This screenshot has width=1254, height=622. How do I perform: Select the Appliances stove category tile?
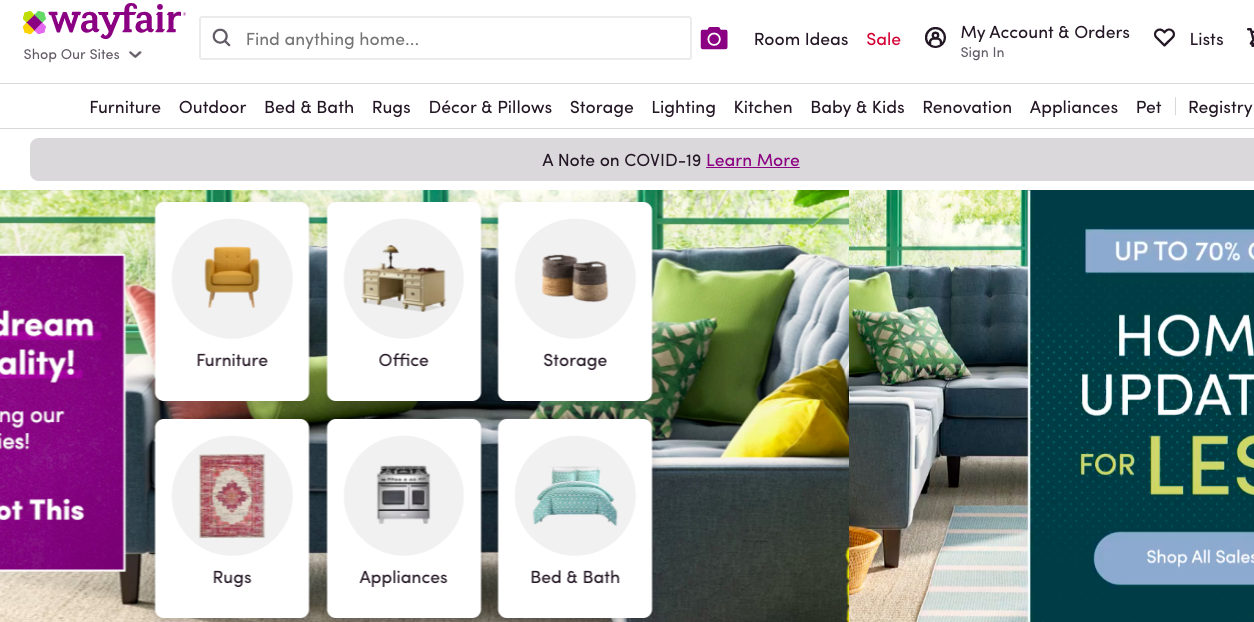tap(404, 518)
